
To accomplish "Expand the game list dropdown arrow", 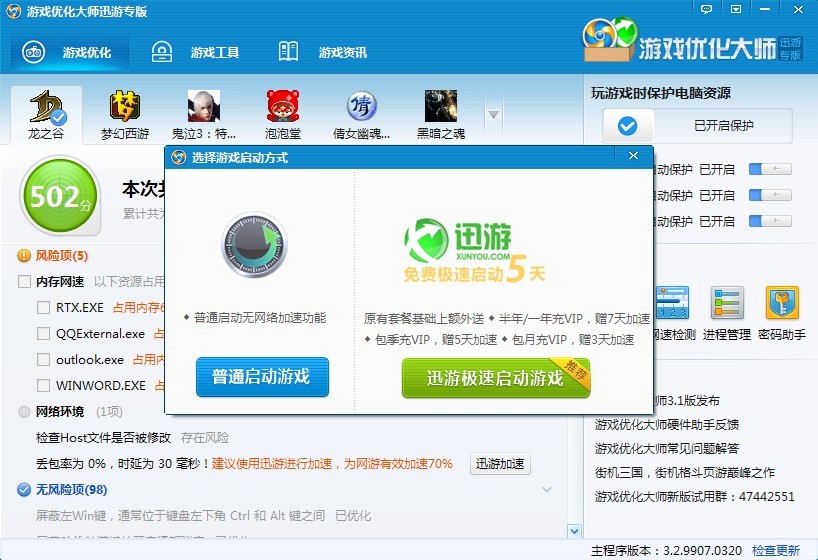I will point(494,115).
